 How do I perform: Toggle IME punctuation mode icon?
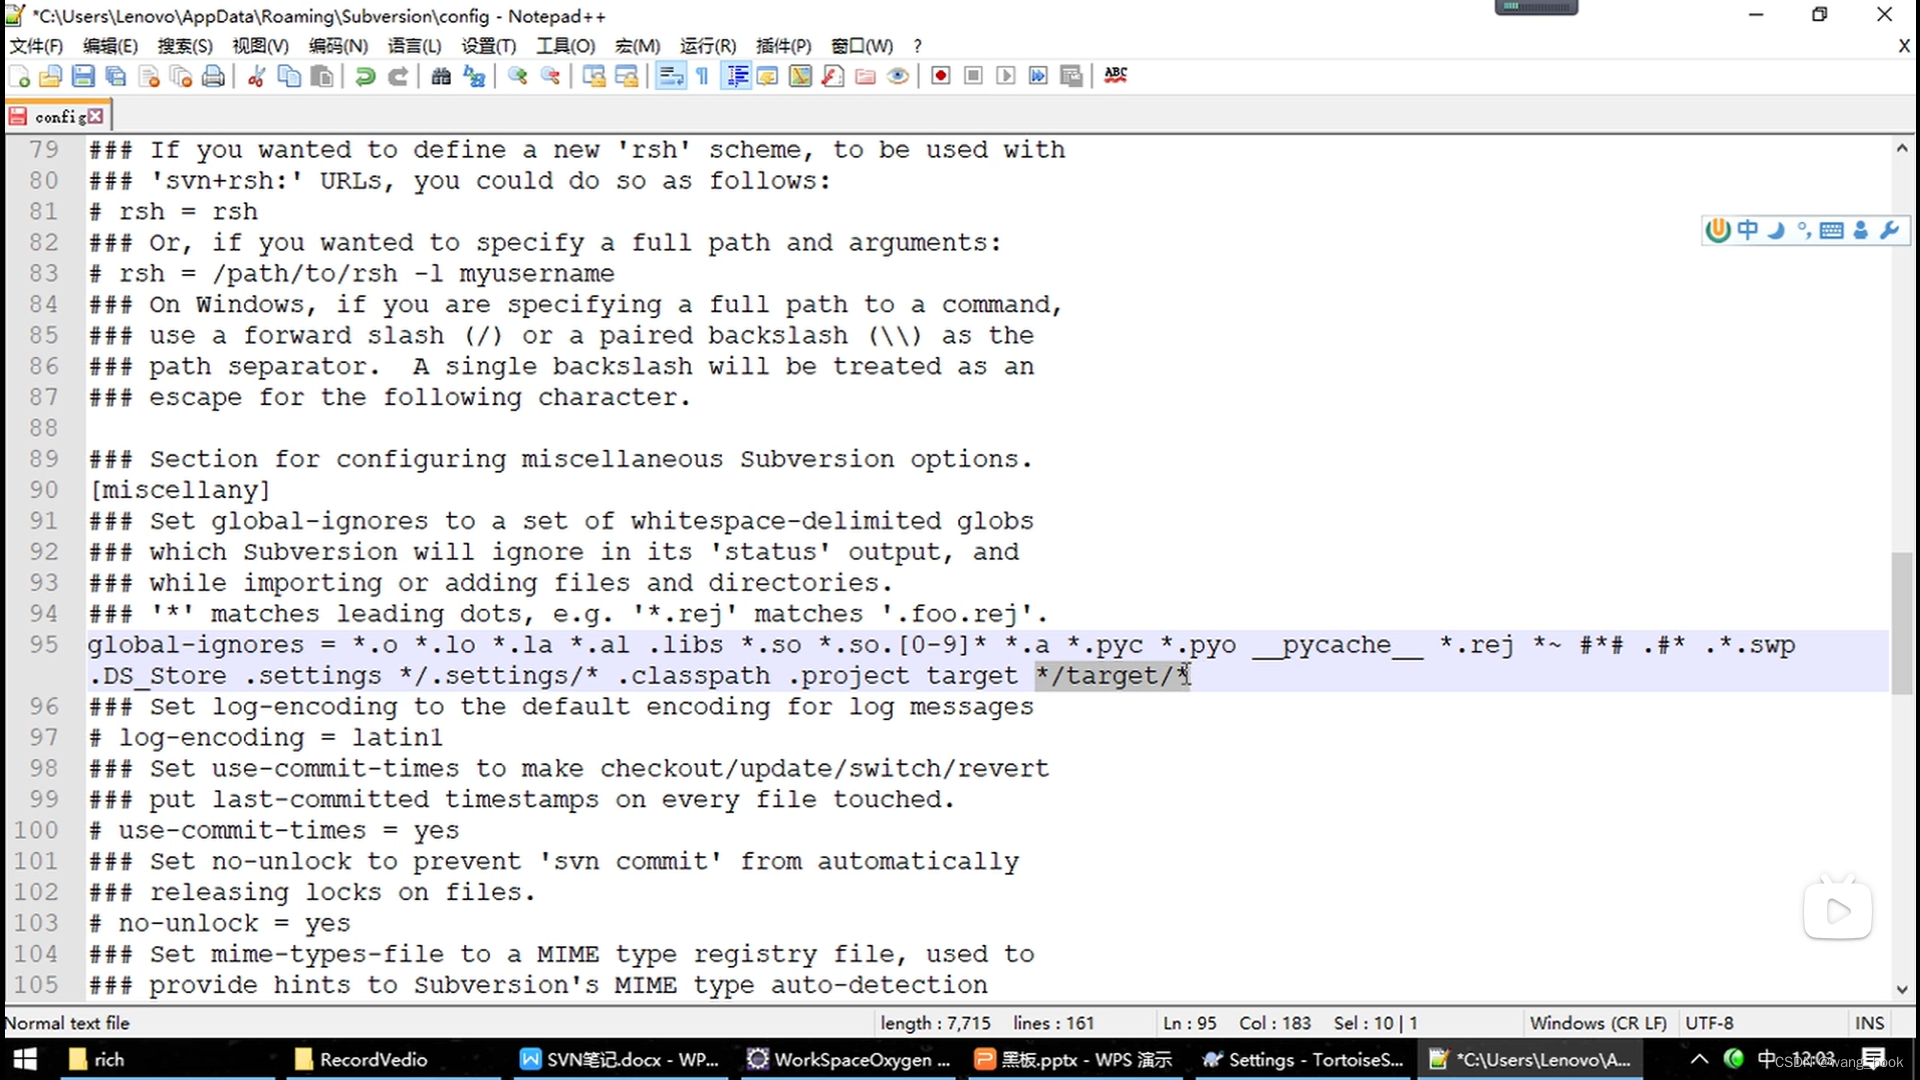(1804, 230)
